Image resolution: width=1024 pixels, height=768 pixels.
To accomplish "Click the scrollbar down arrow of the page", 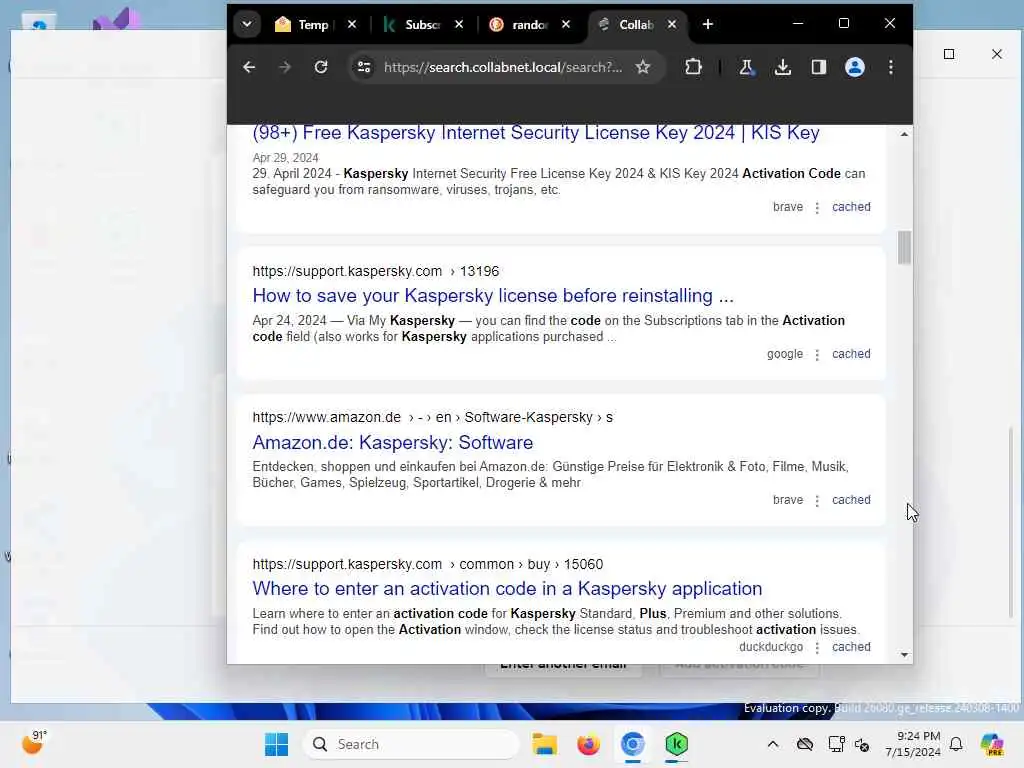I will (904, 654).
